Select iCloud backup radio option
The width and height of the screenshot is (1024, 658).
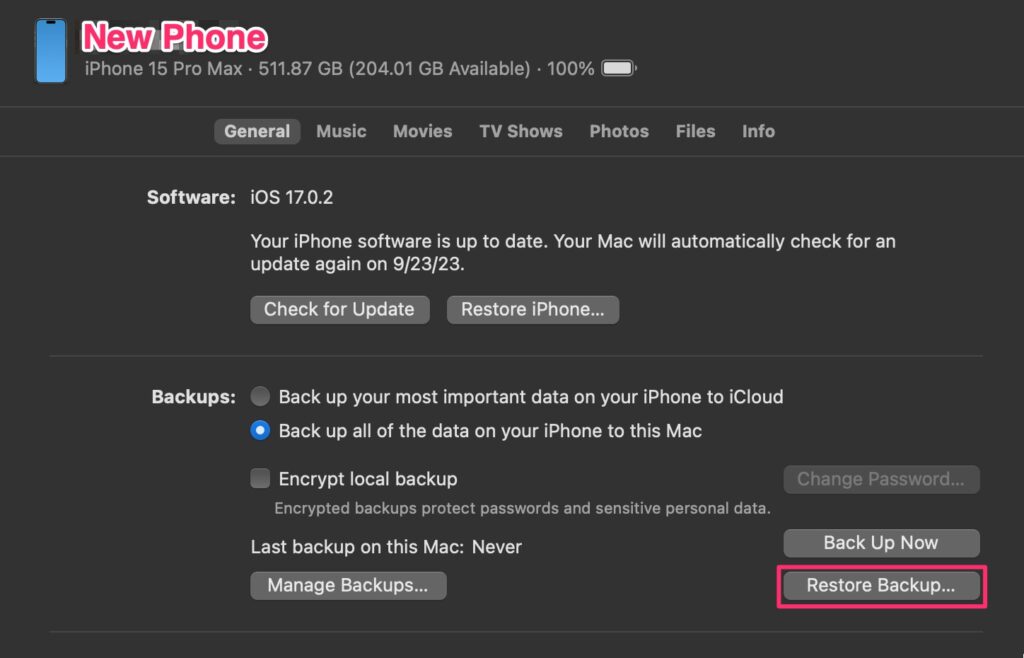pos(260,397)
